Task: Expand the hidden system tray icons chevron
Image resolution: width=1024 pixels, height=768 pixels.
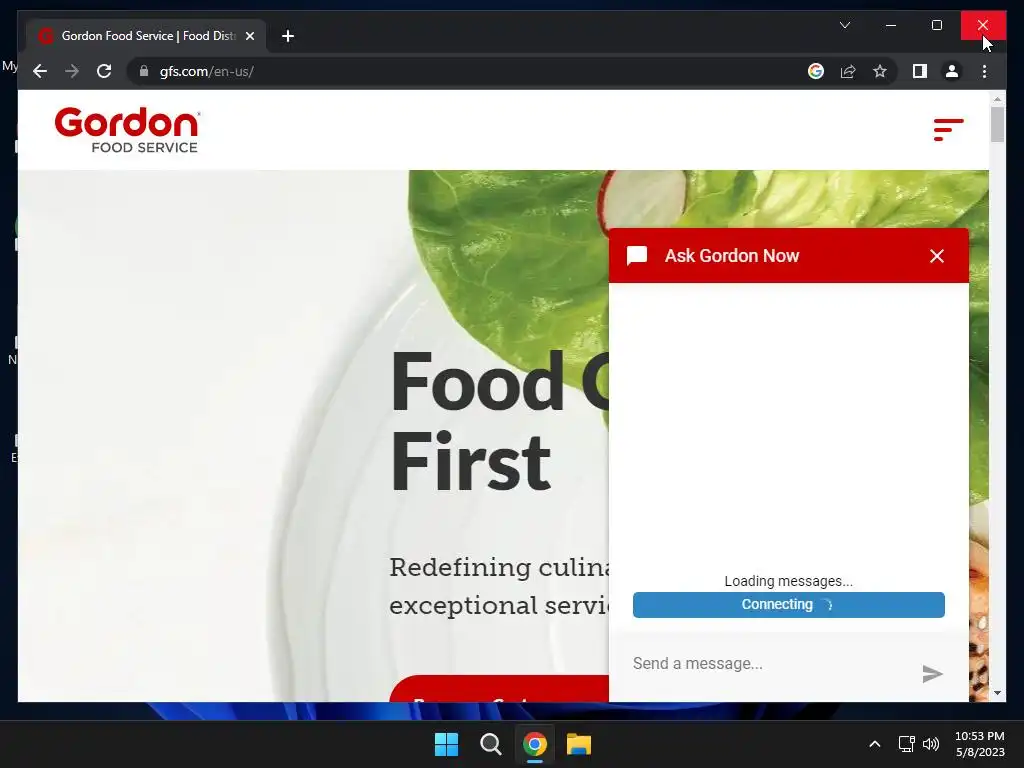Action: click(x=874, y=744)
